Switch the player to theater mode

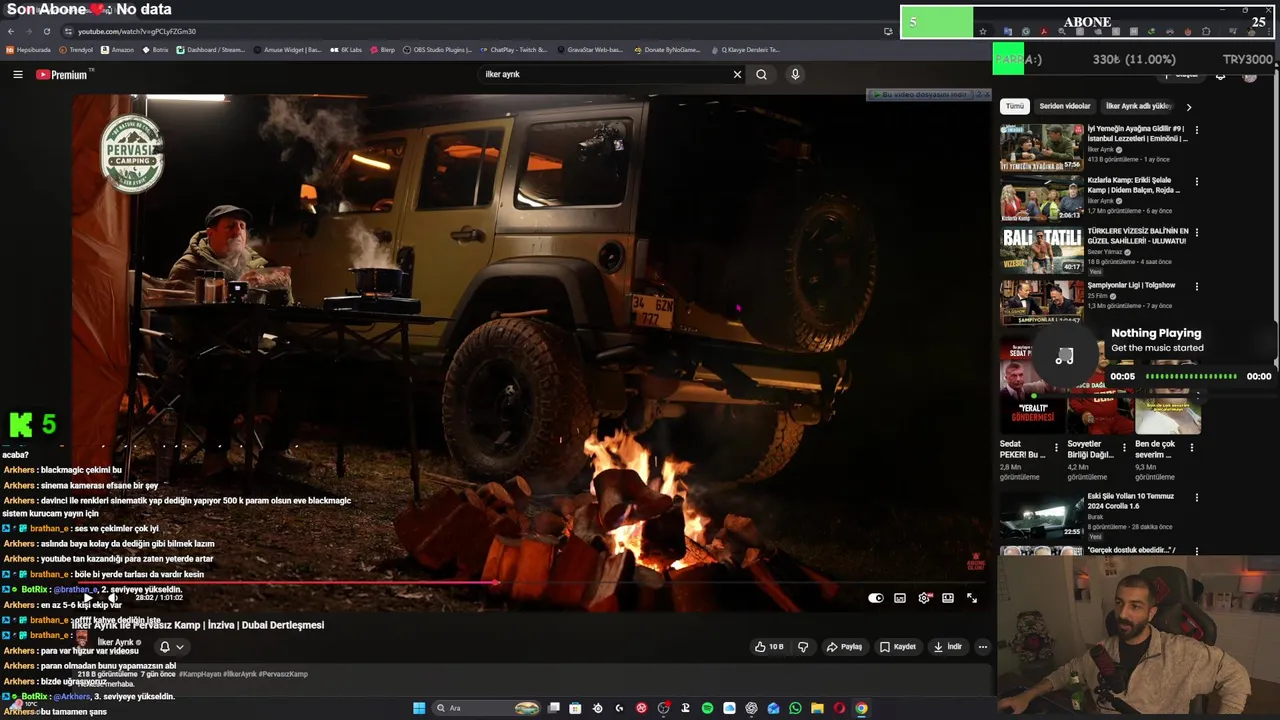click(948, 598)
